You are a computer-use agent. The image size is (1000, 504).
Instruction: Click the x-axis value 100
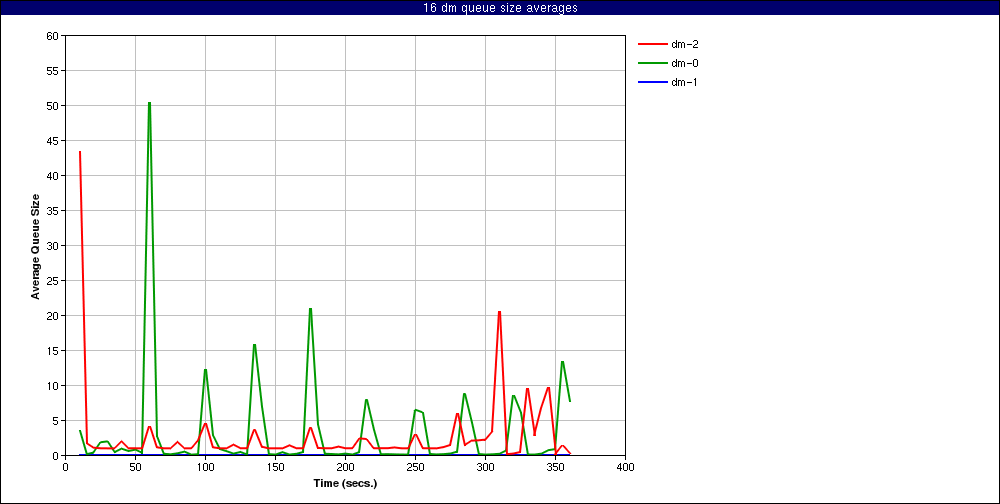point(205,467)
